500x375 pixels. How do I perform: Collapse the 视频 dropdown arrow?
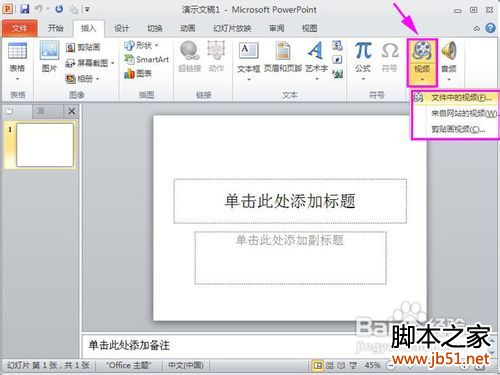[422, 79]
